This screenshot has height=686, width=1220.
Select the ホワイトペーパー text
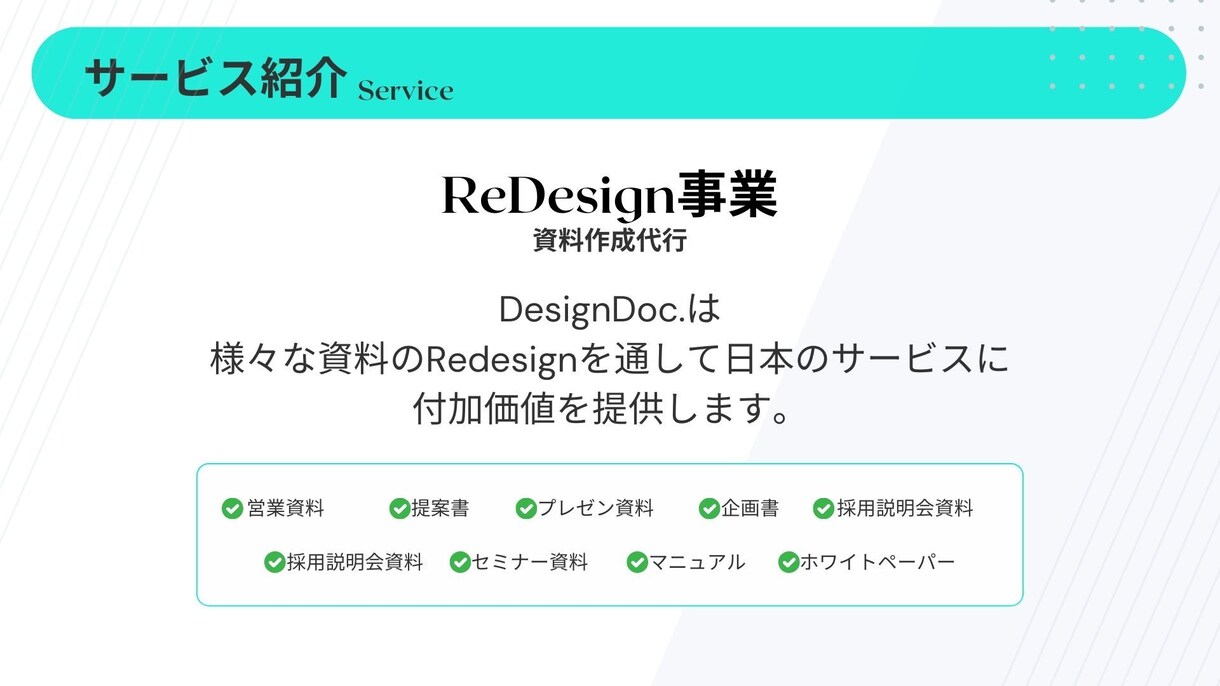(x=878, y=563)
